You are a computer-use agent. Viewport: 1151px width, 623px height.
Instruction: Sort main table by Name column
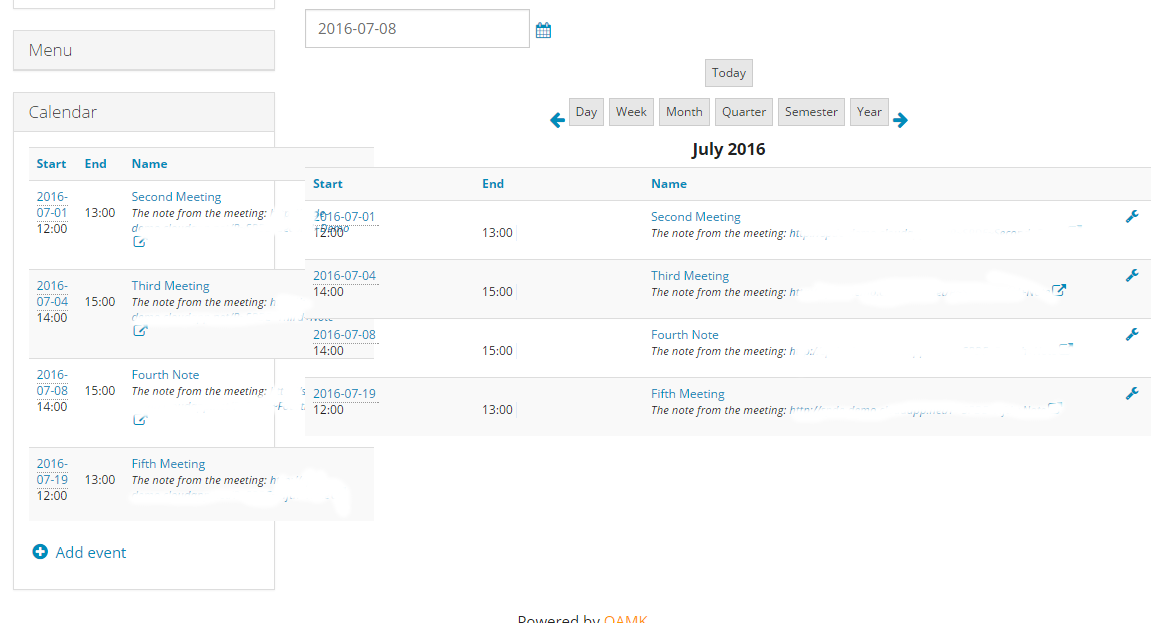(x=669, y=183)
